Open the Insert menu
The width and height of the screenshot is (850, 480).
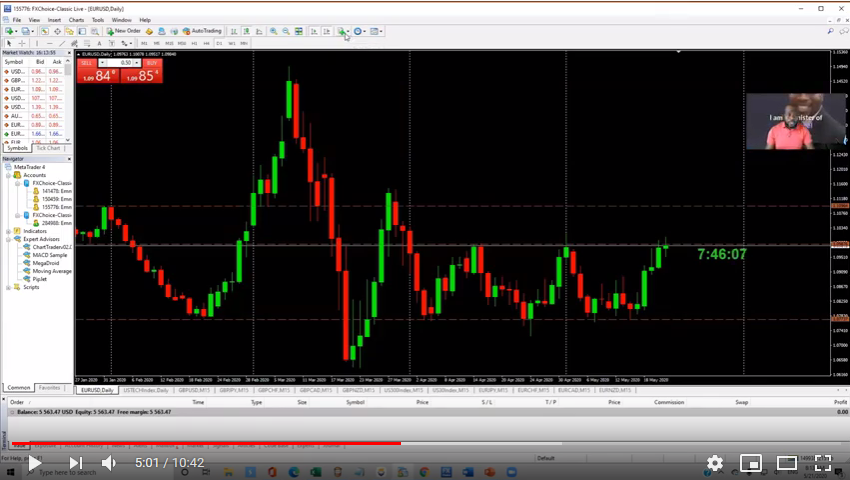(54, 20)
